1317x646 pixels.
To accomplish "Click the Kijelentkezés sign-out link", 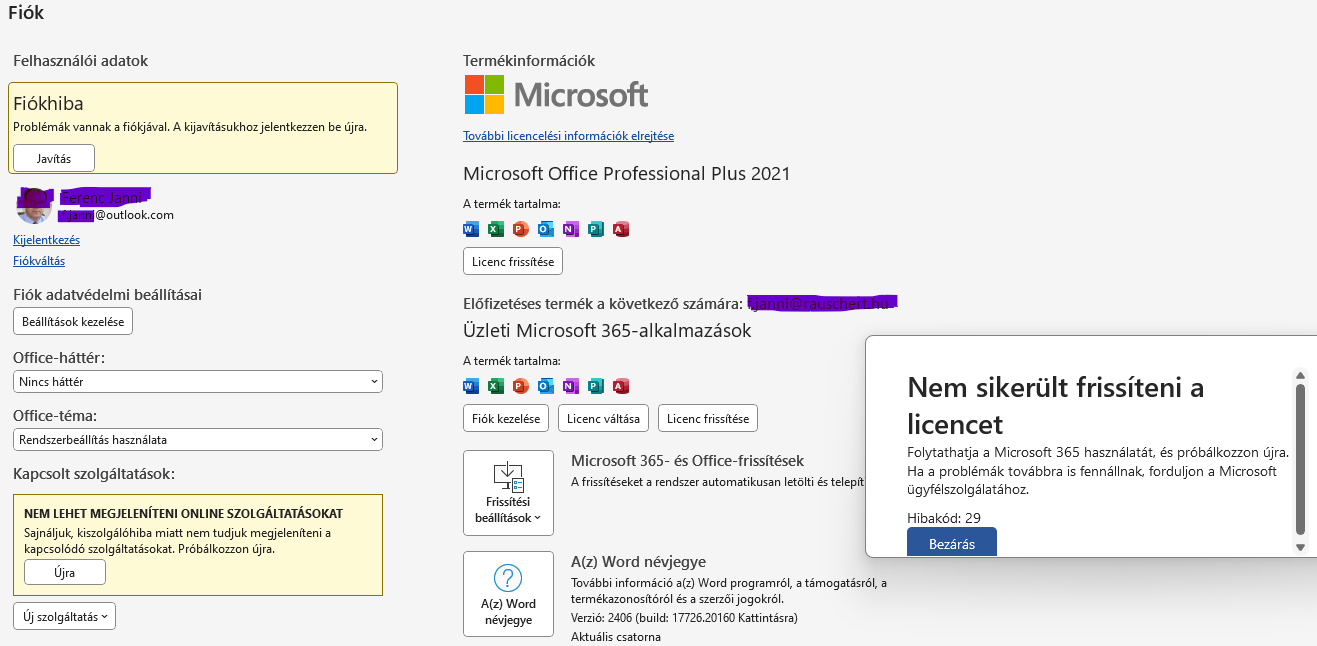I will (x=46, y=240).
